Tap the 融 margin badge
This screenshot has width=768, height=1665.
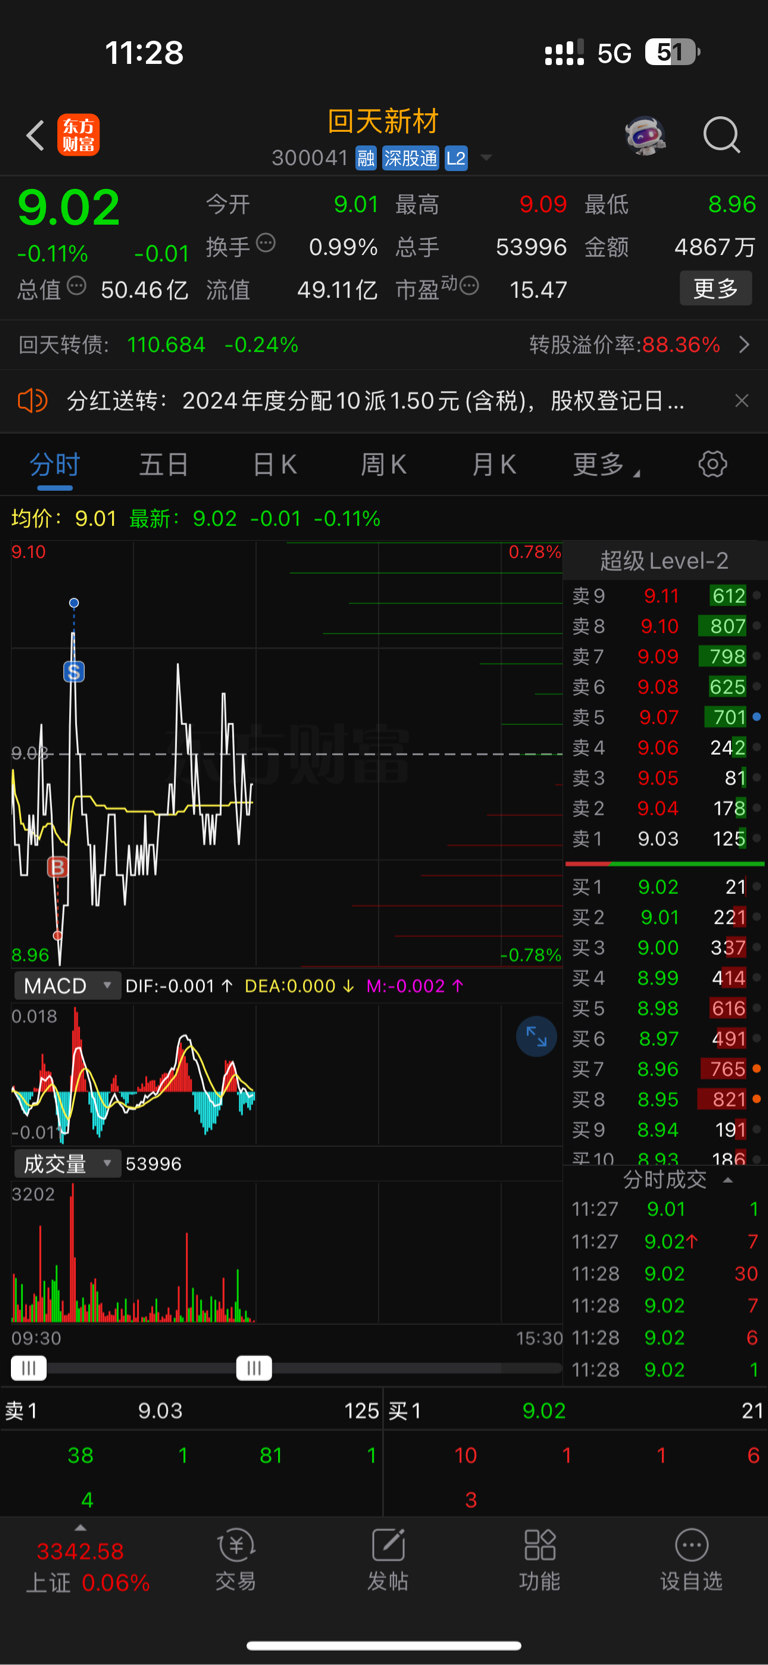[x=365, y=158]
